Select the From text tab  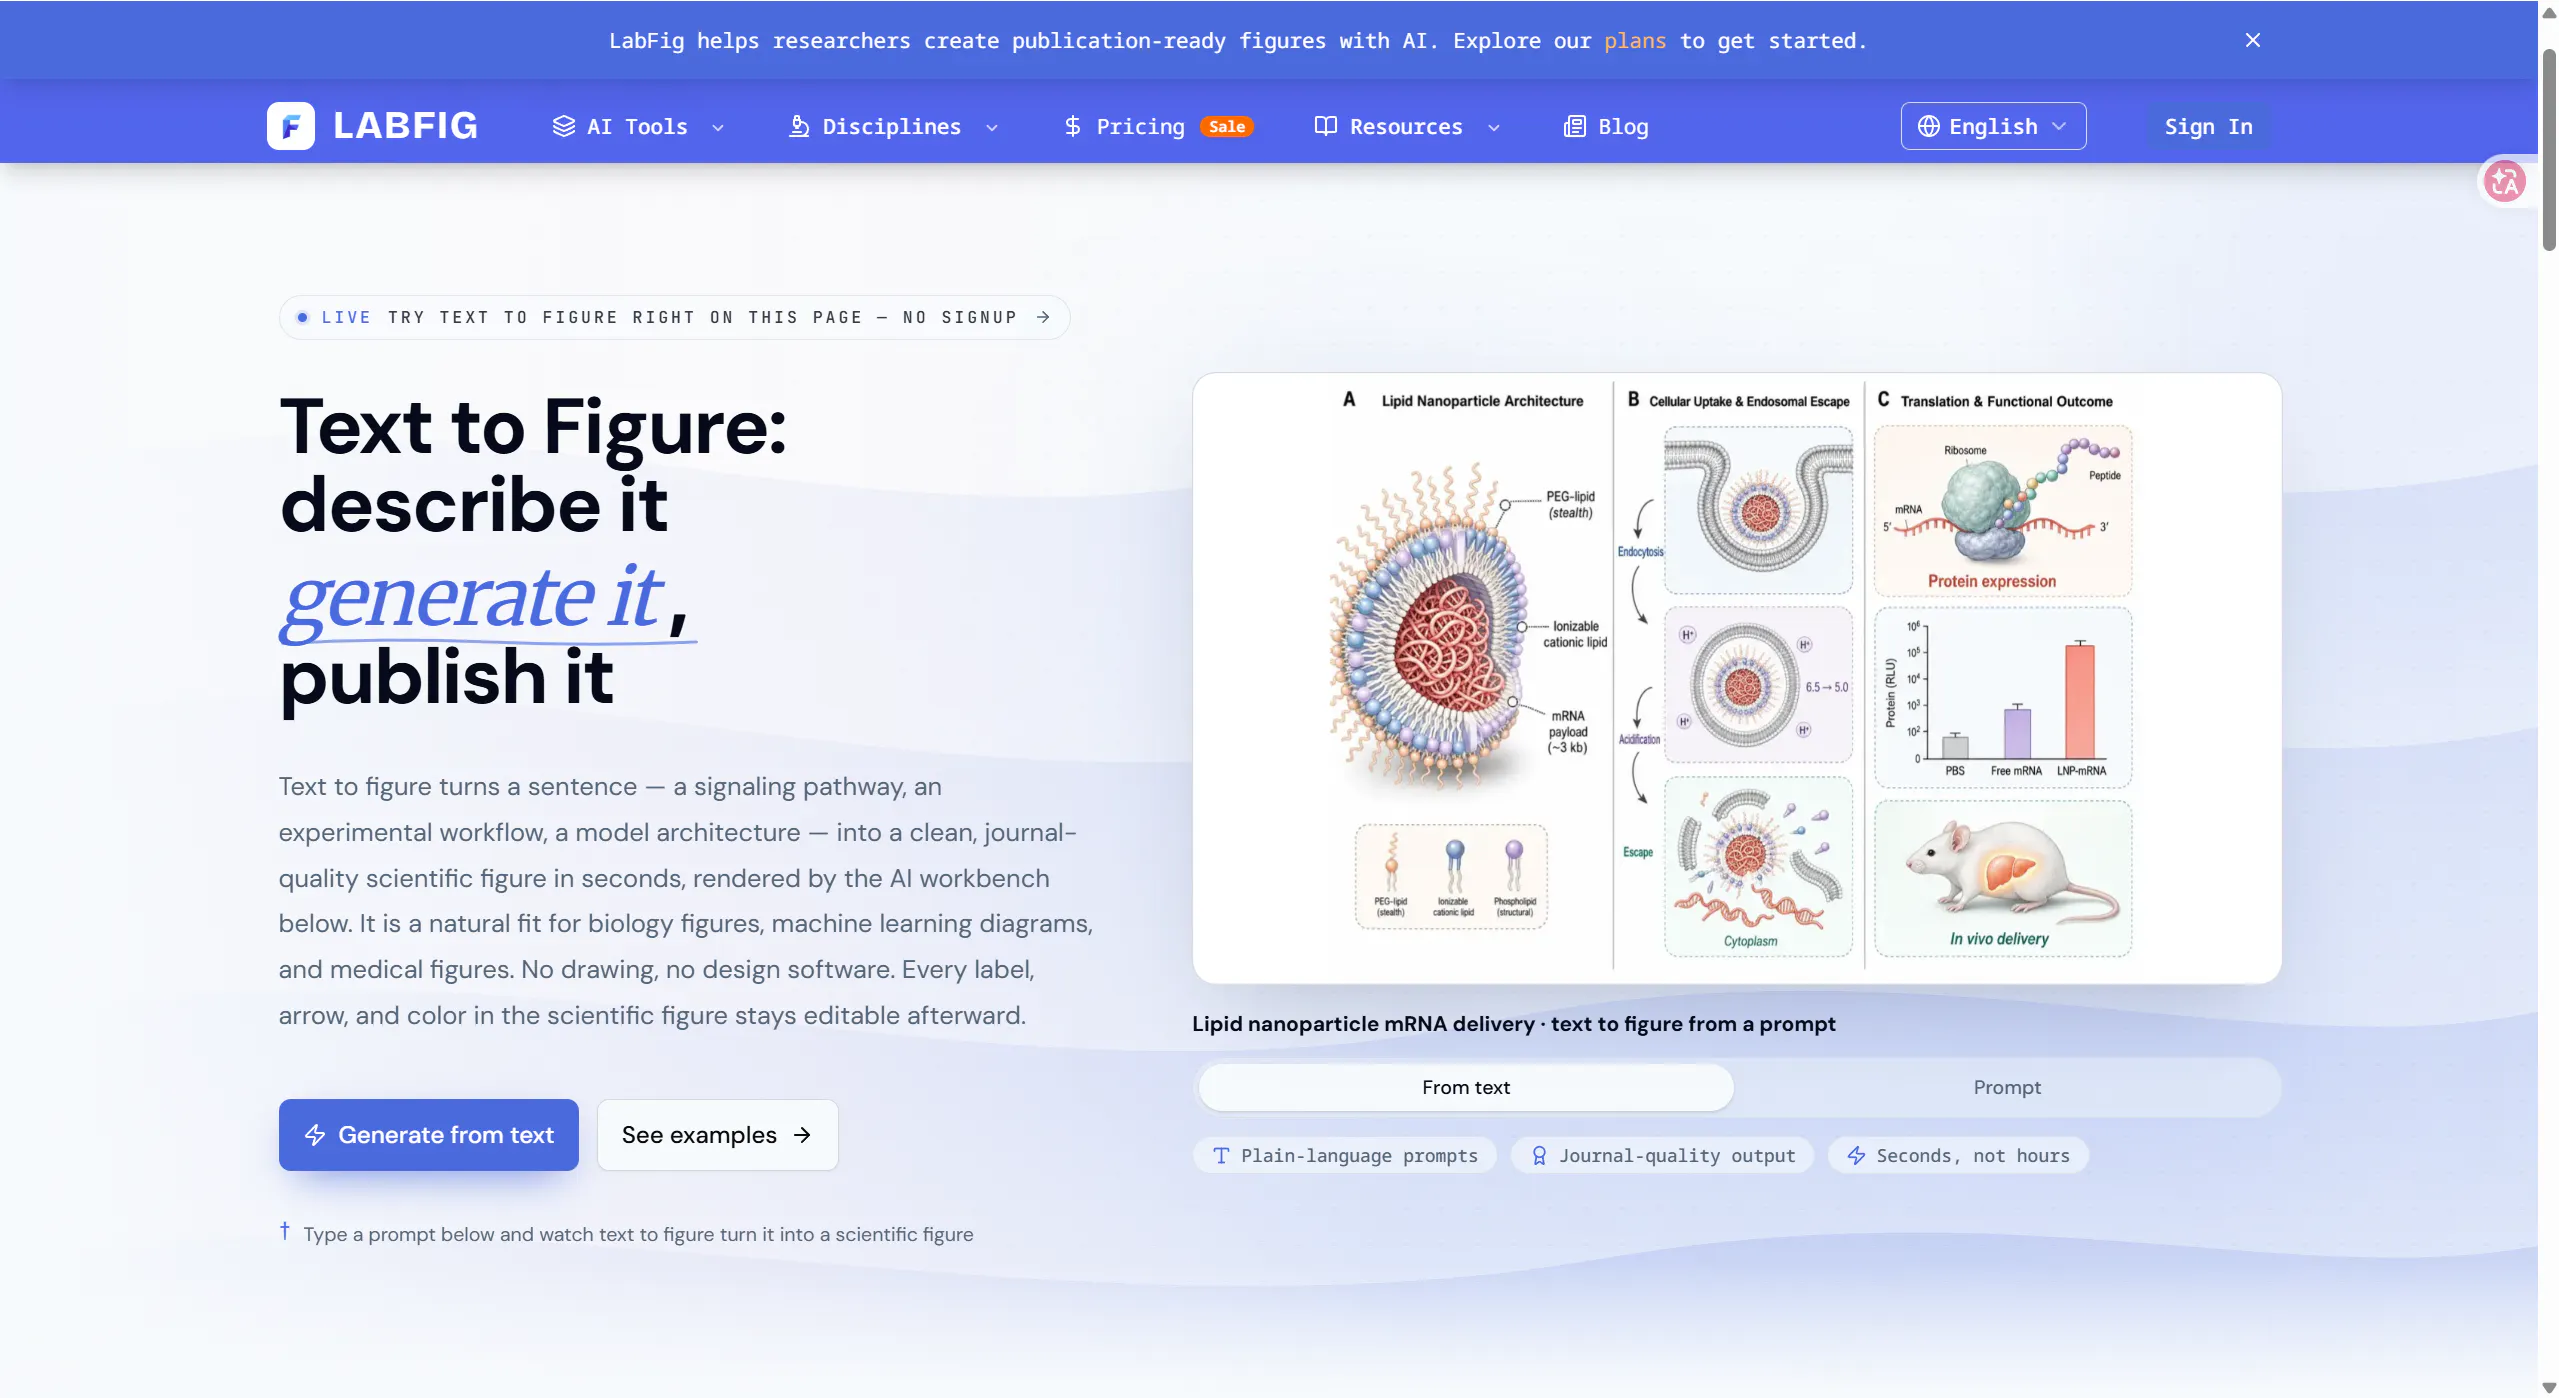[x=1465, y=1087]
